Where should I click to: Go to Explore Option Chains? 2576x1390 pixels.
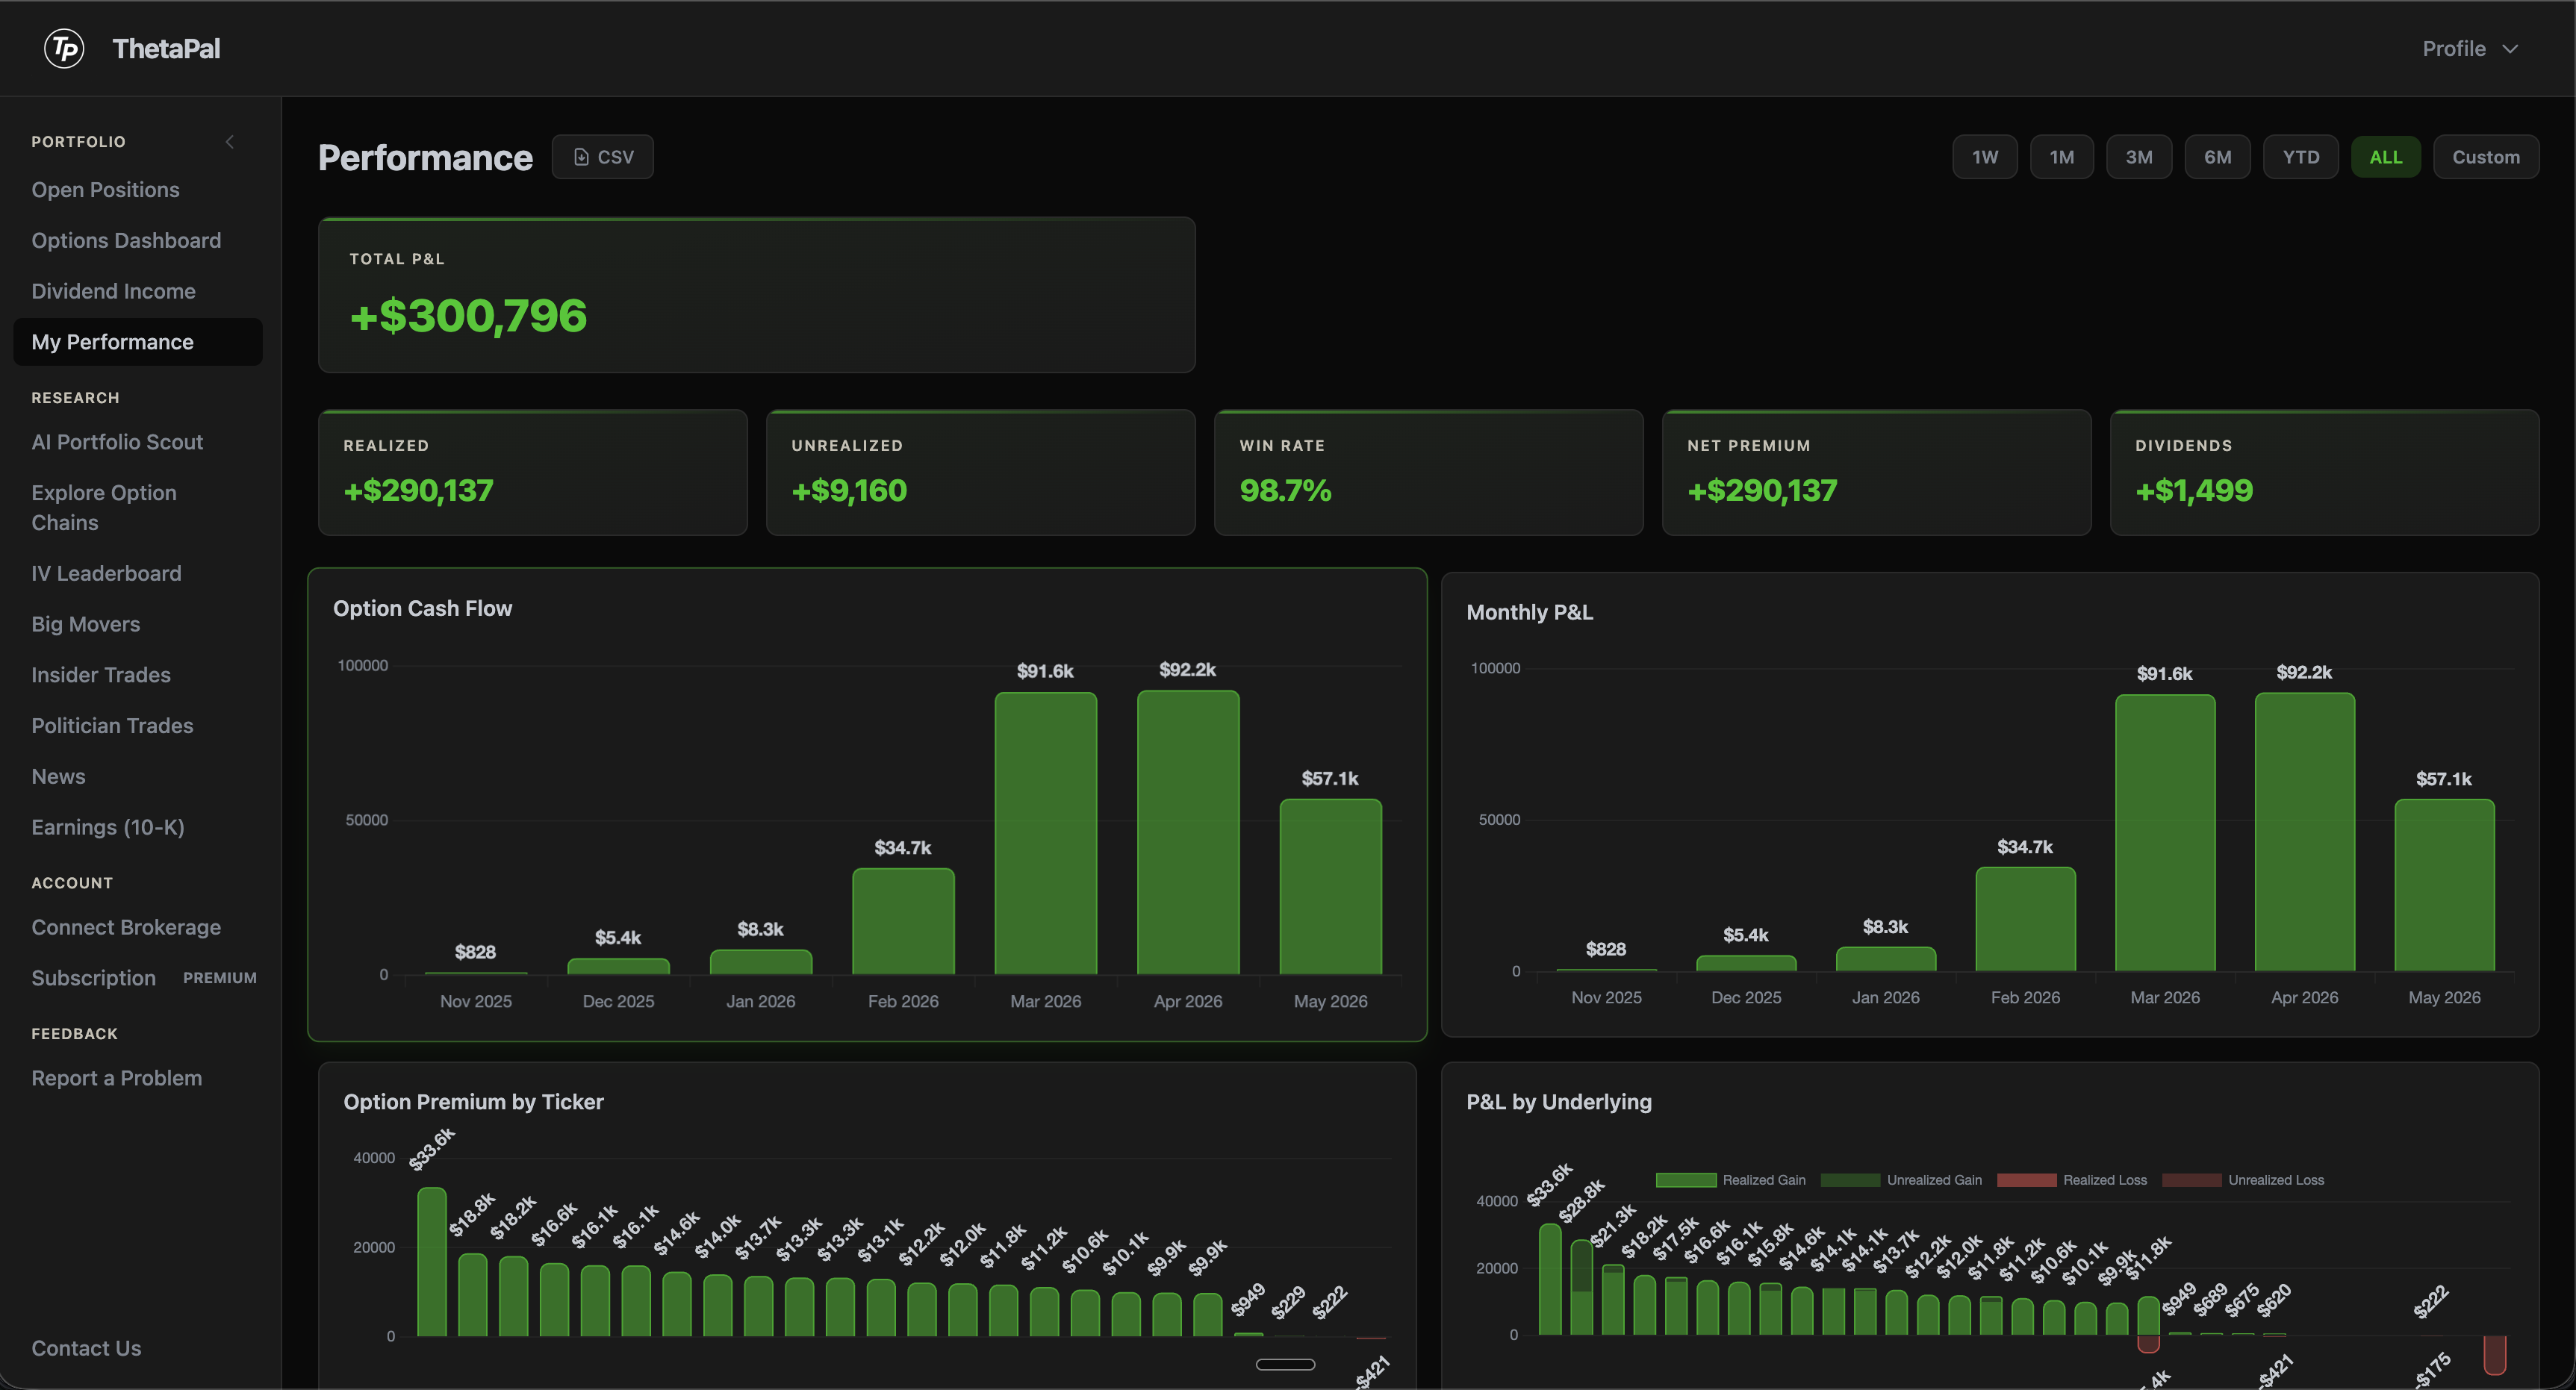click(x=103, y=508)
